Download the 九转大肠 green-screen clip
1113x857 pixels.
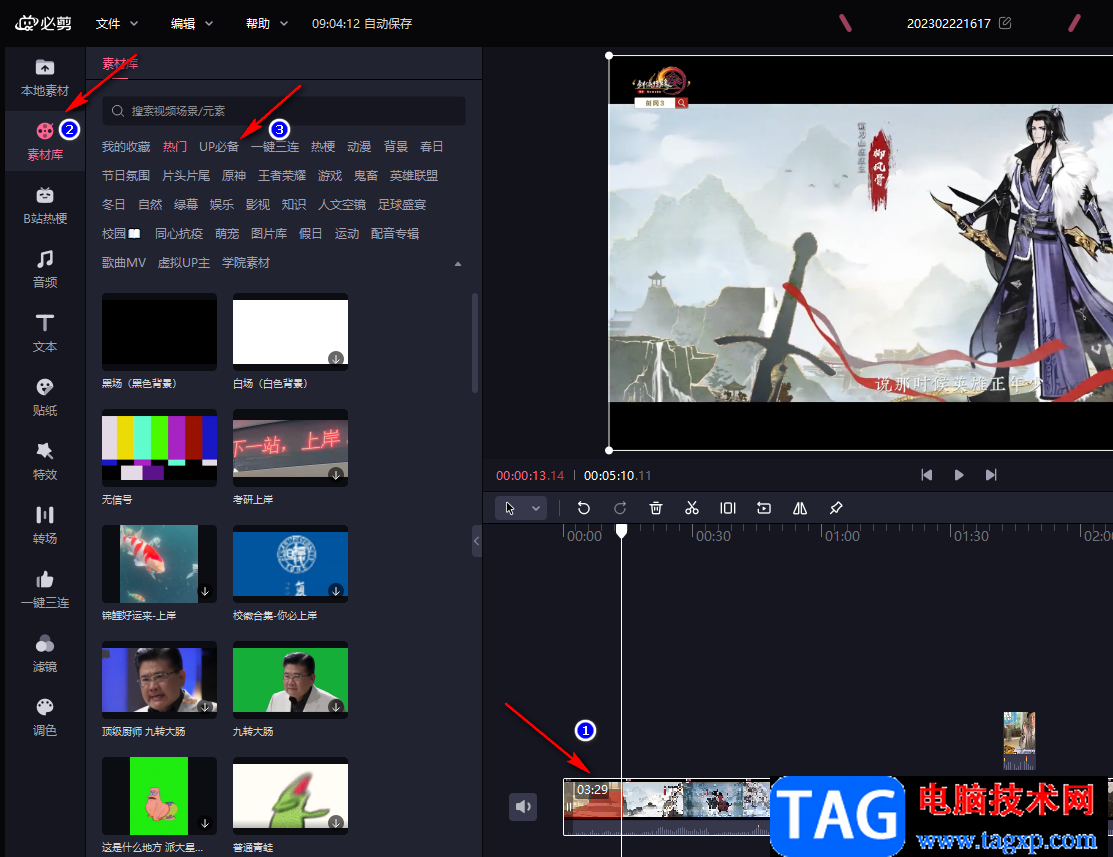(336, 706)
